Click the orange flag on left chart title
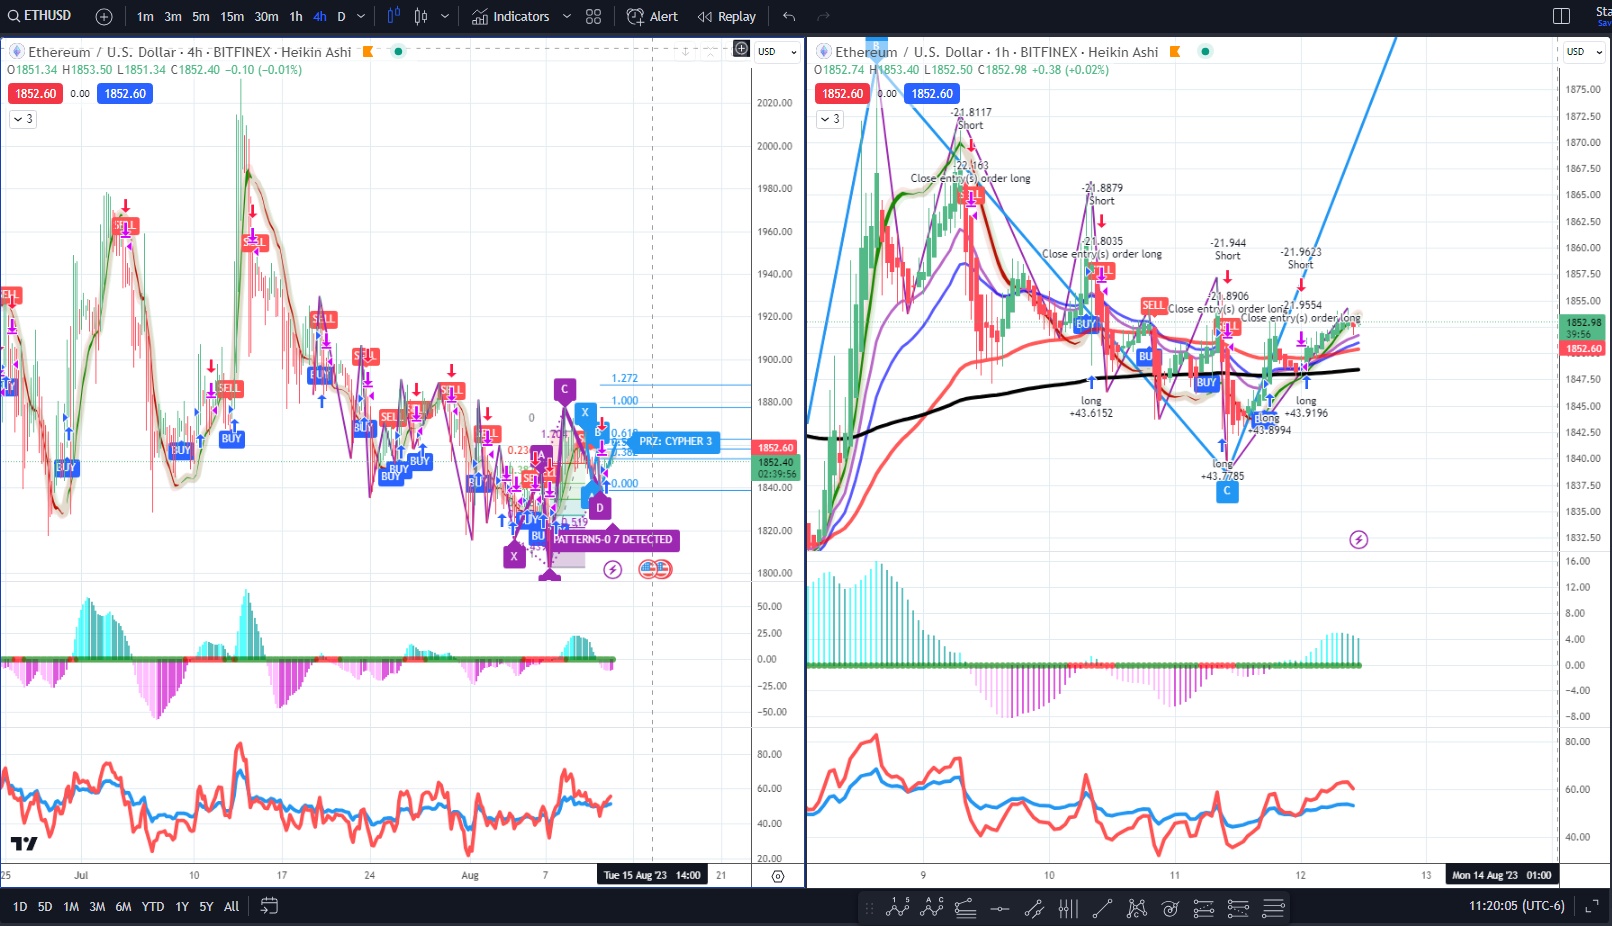Screen dimensions: 1612x926 click(368, 52)
